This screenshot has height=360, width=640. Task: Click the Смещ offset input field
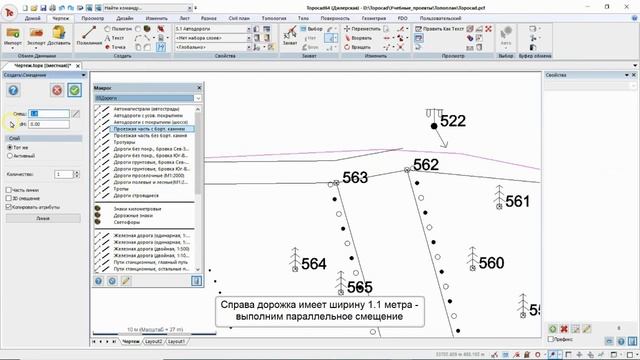coord(49,113)
